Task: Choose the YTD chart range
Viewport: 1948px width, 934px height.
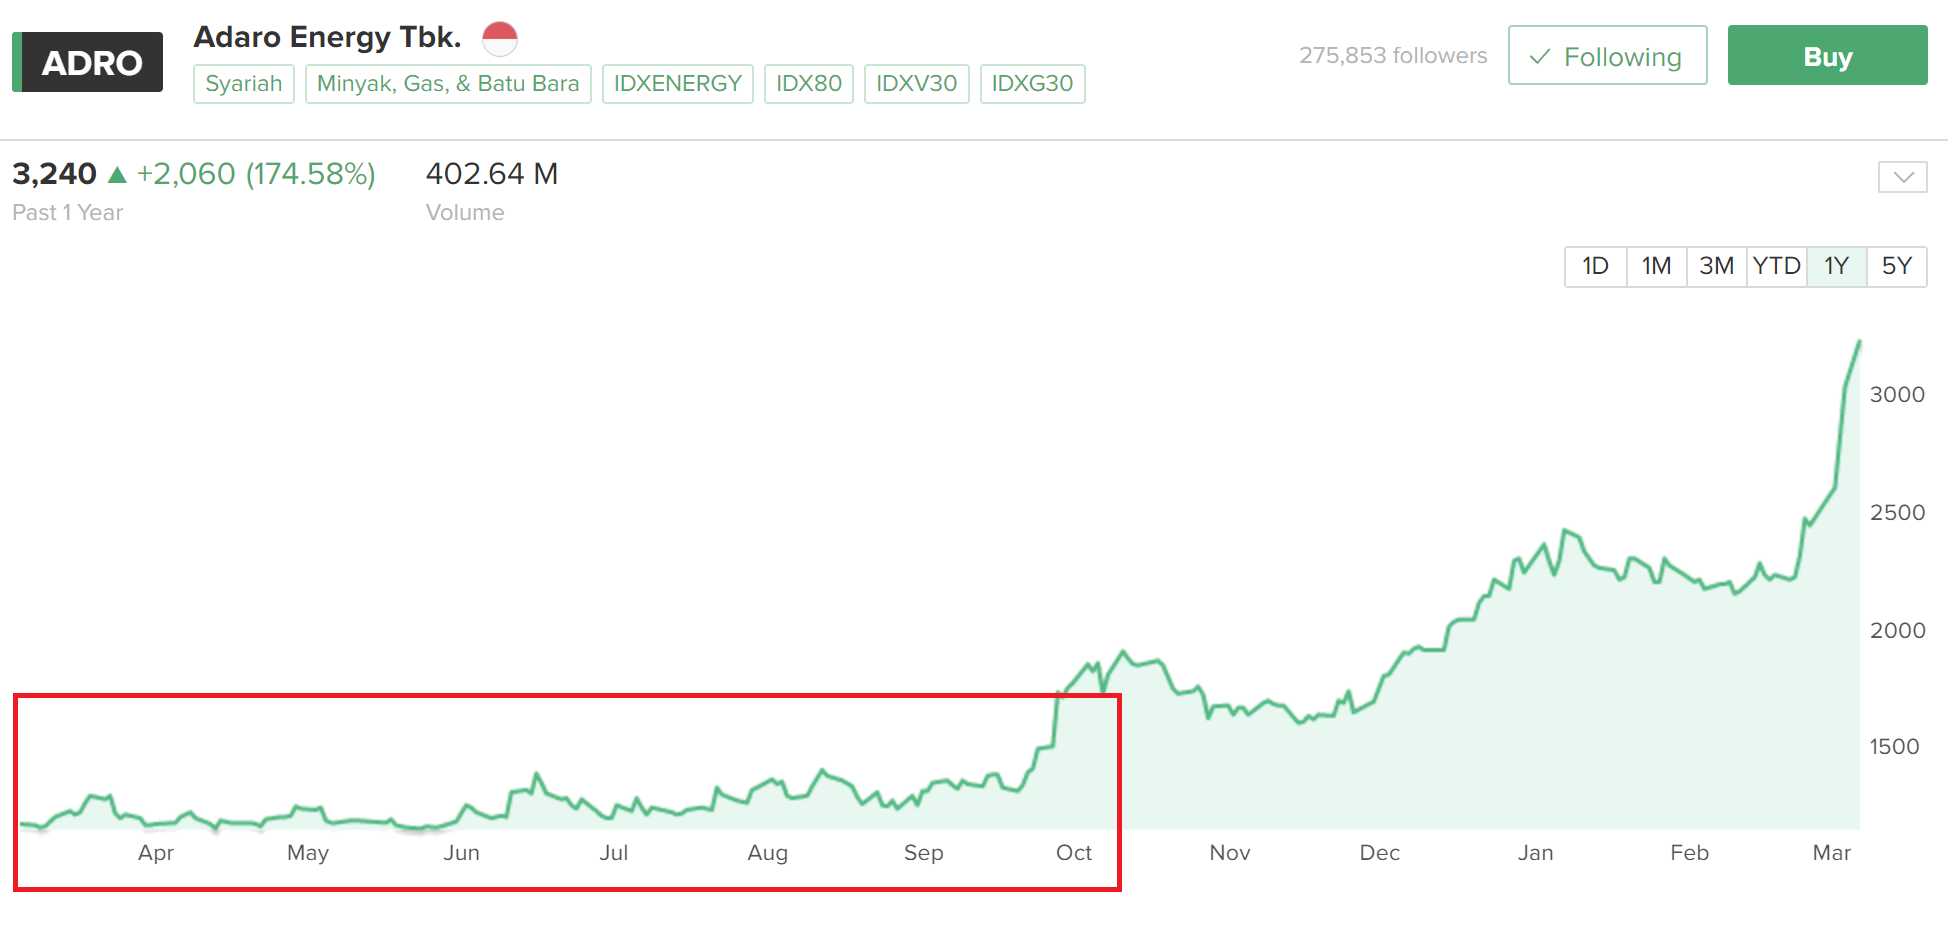Action: (1776, 266)
